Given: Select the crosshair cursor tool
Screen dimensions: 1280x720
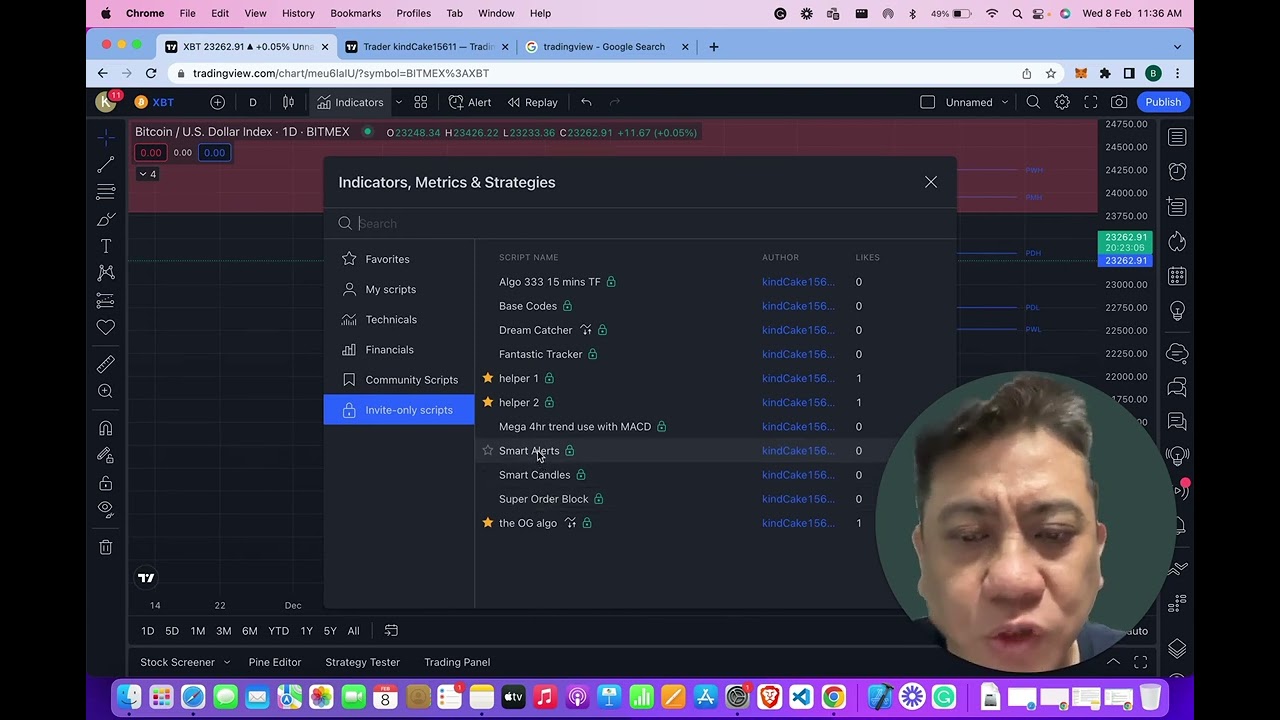Looking at the screenshot, I should [x=106, y=137].
